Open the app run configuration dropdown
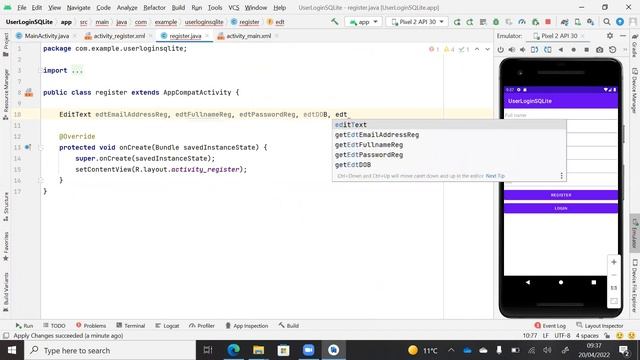This screenshot has width=640, height=360. pyautogui.click(x=363, y=22)
